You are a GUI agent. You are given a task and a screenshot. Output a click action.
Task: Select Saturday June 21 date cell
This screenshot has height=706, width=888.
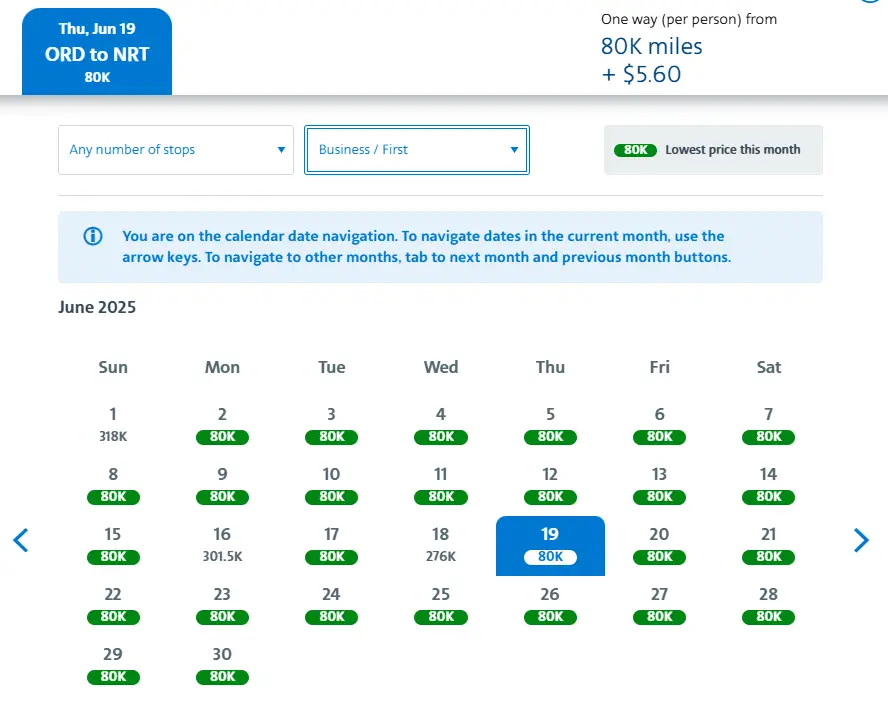pyautogui.click(x=768, y=544)
